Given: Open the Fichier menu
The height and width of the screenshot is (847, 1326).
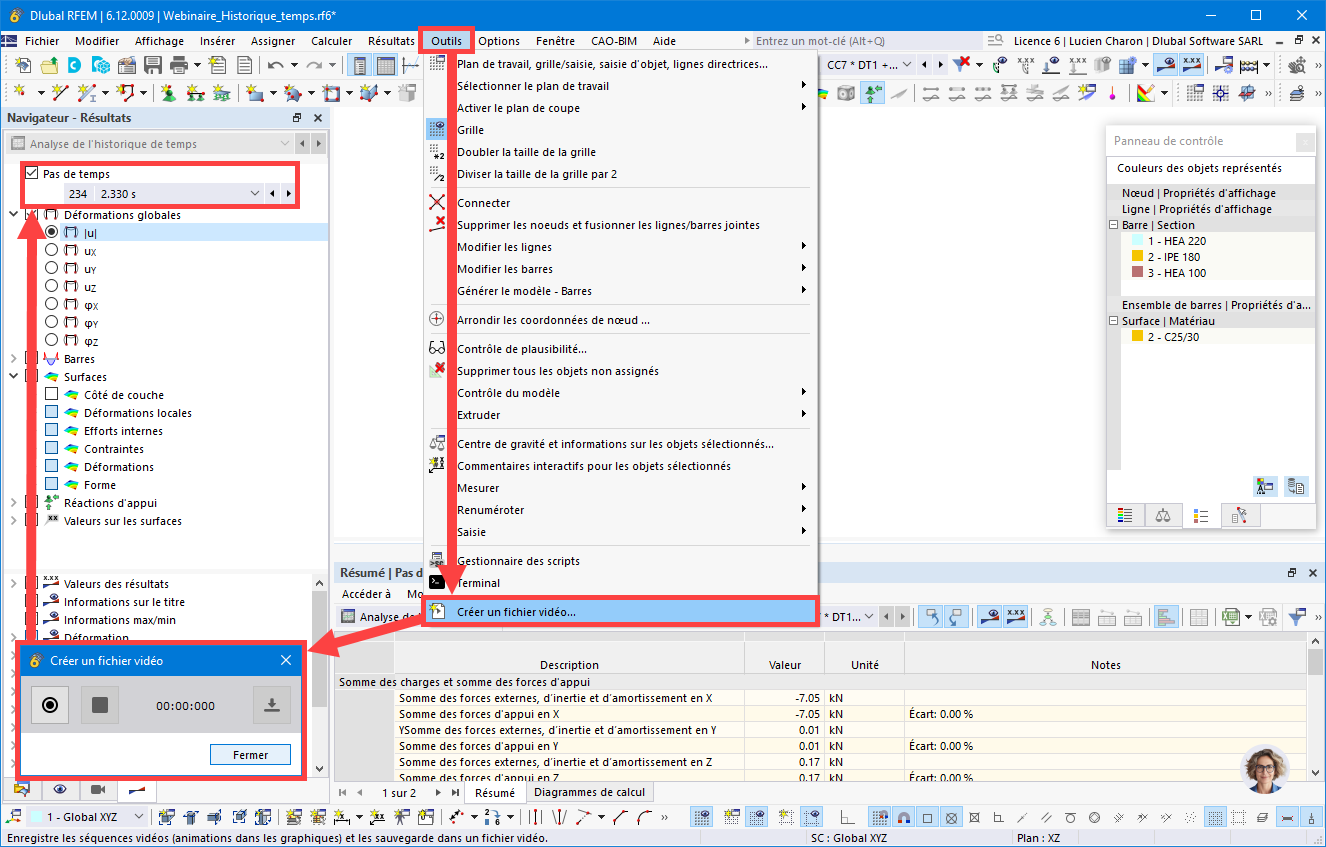Looking at the screenshot, I should (42, 41).
